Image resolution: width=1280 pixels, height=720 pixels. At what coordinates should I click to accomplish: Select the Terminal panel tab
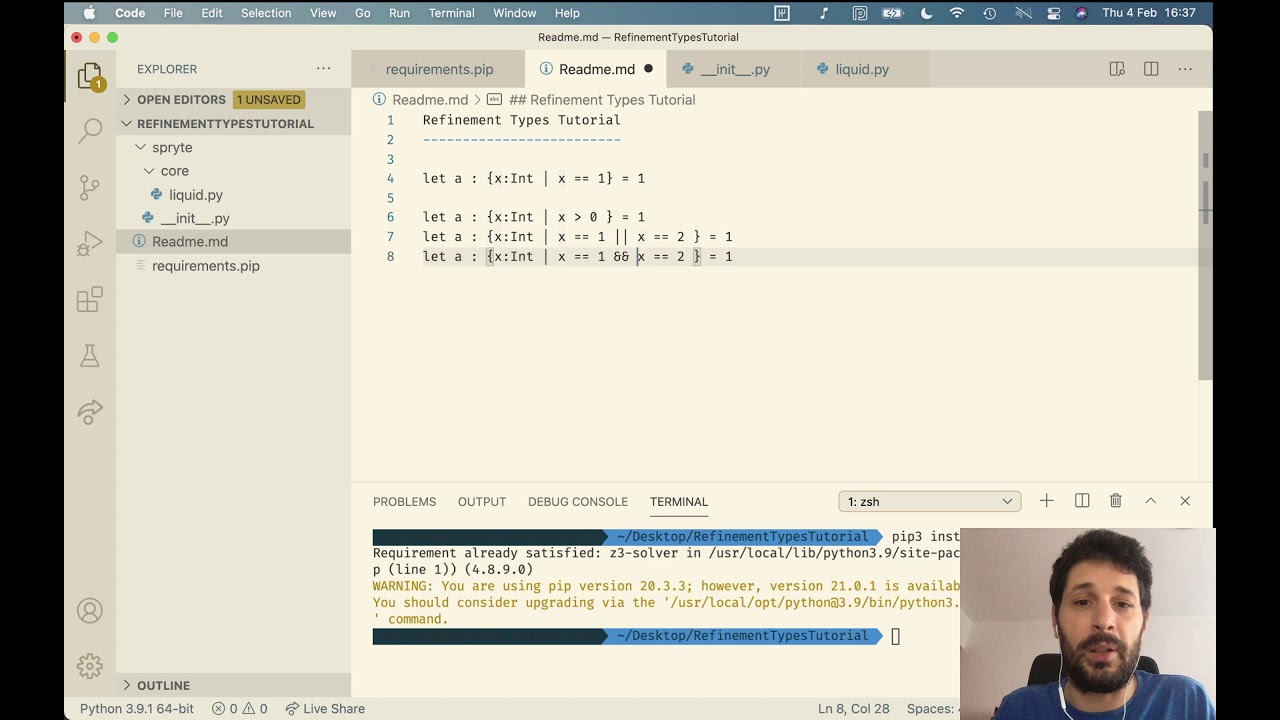coord(679,501)
